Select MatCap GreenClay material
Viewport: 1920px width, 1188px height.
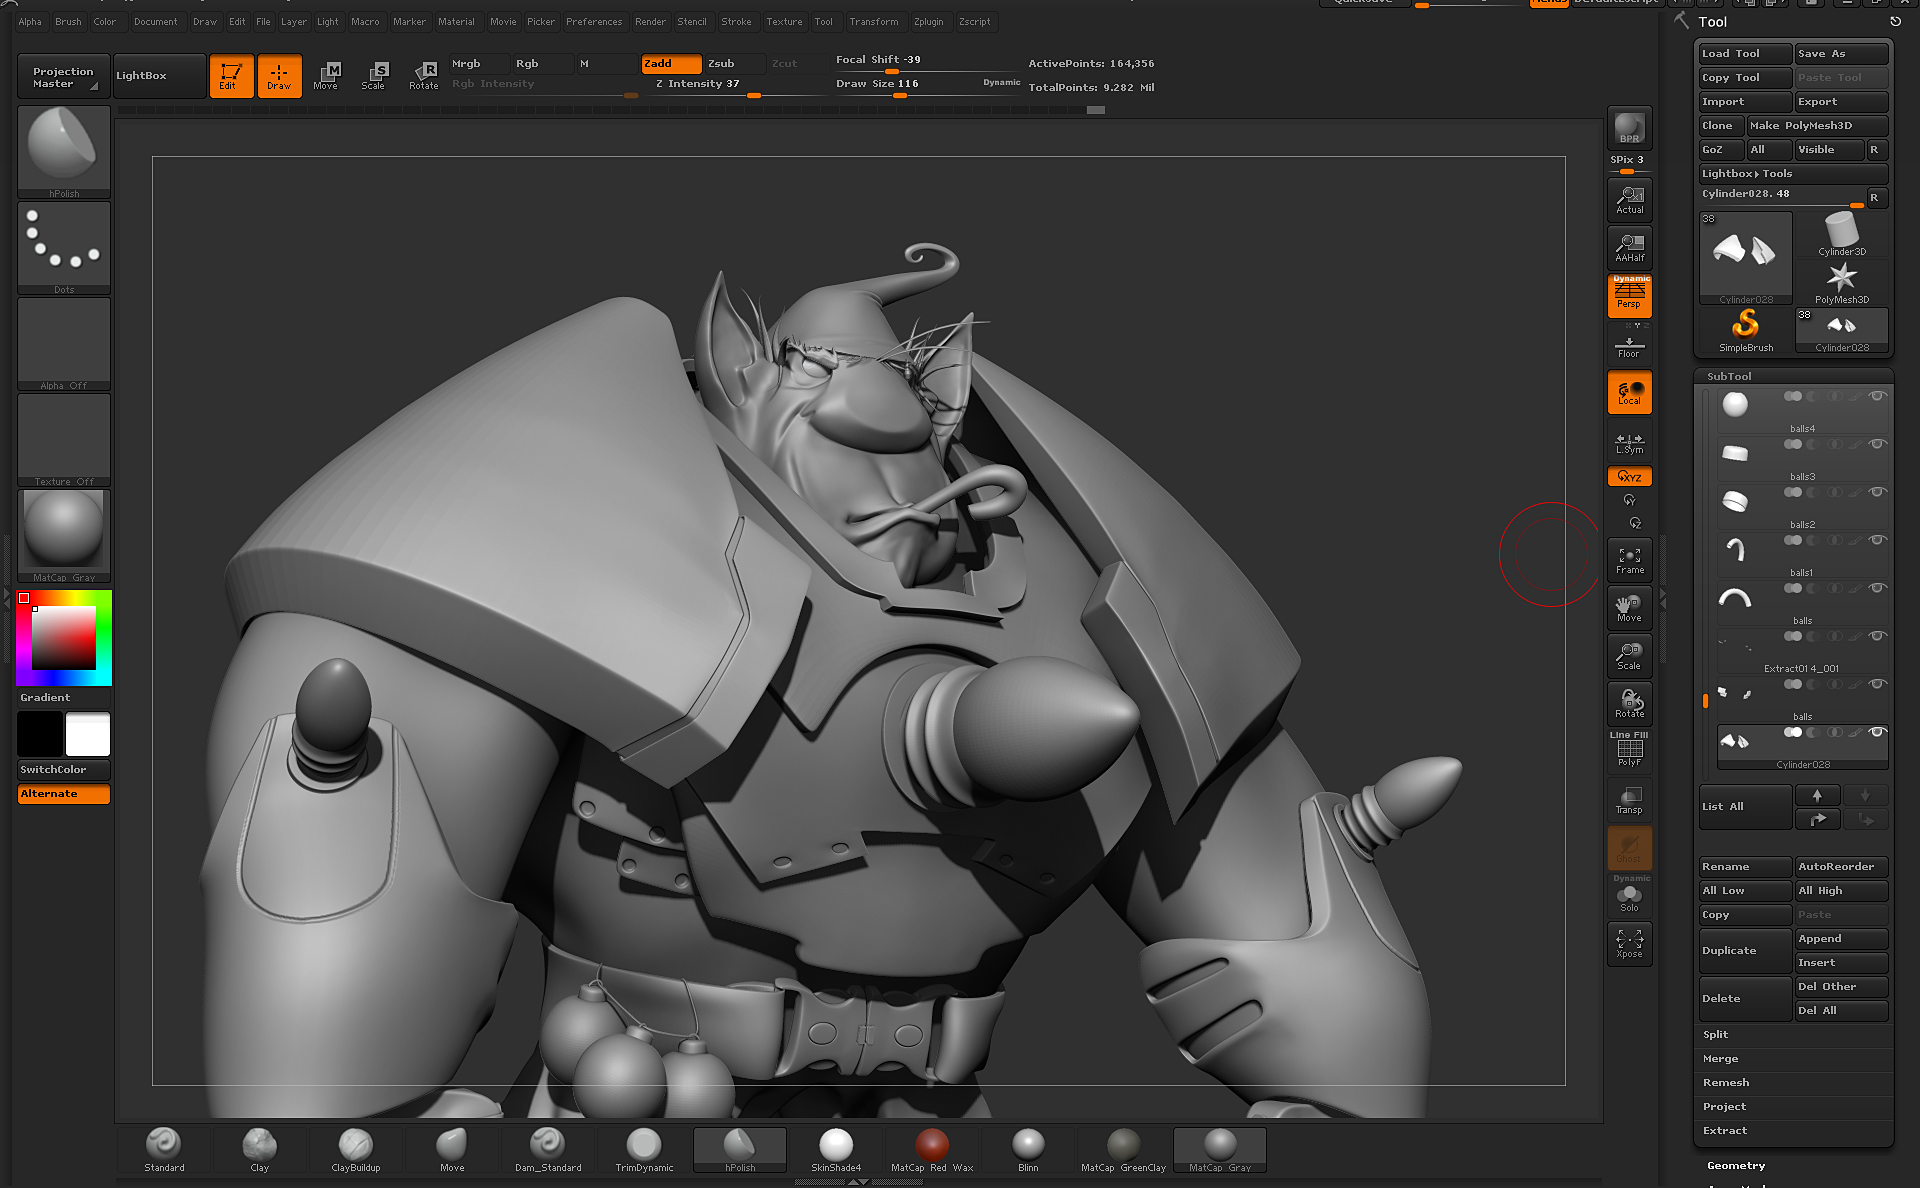point(1124,1149)
